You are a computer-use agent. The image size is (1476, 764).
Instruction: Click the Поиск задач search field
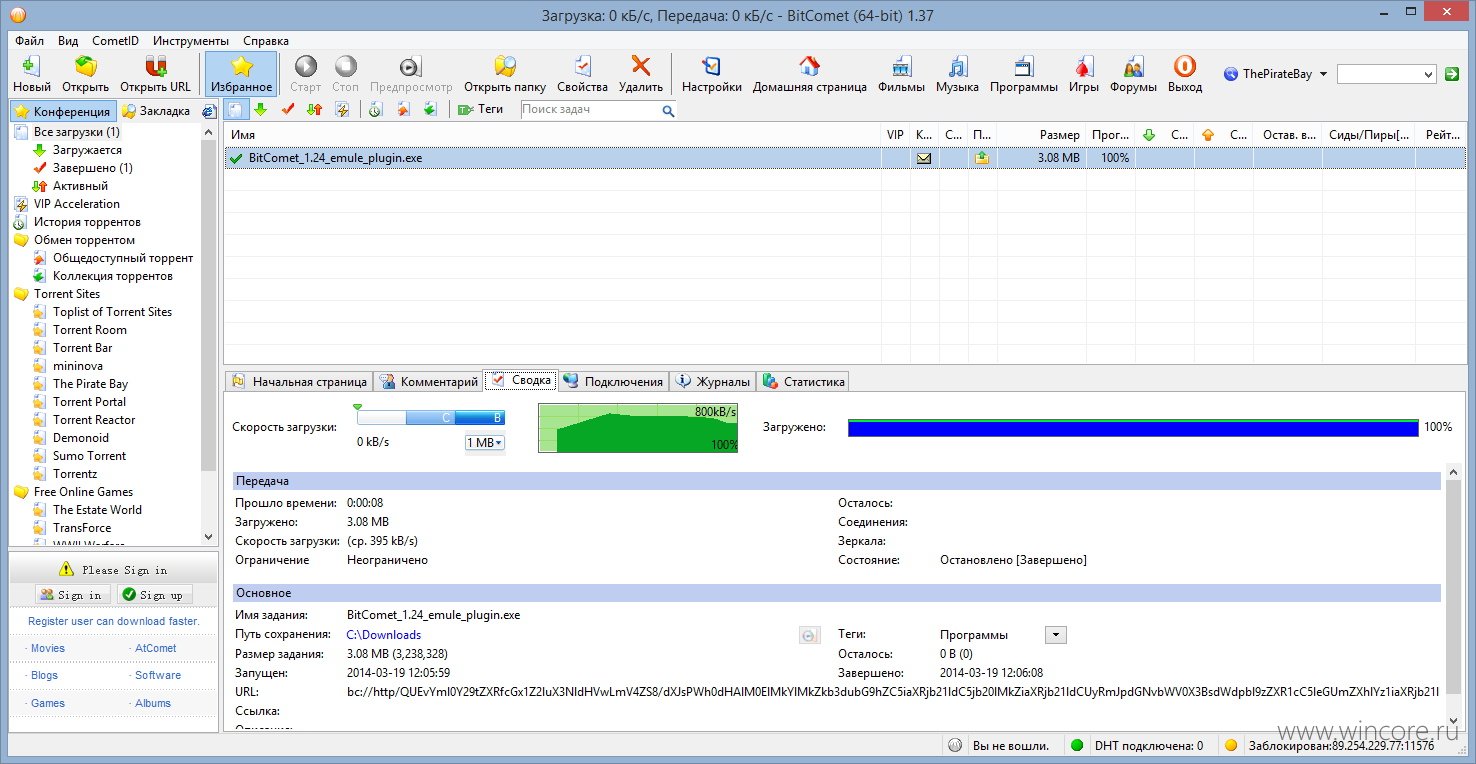click(590, 110)
